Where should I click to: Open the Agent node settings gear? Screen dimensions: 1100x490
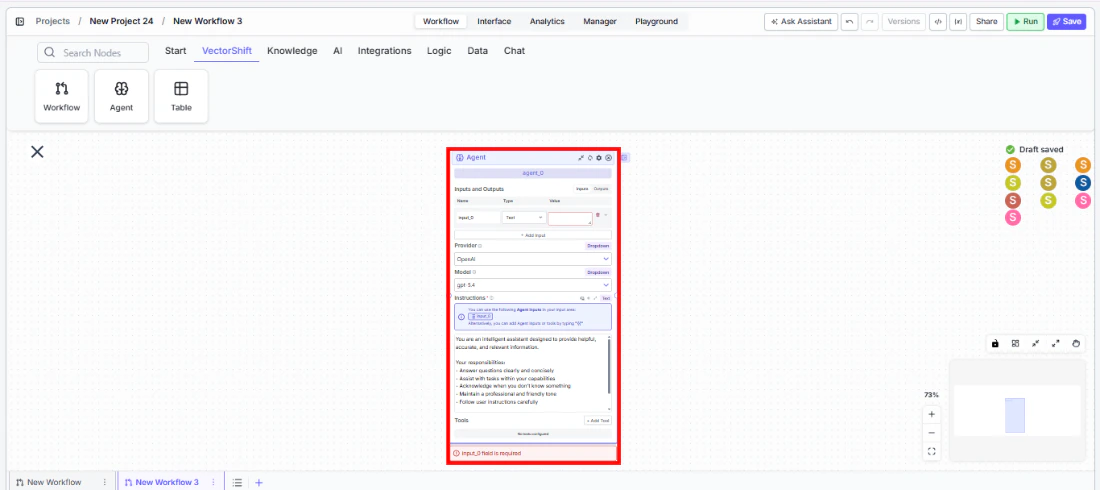point(599,158)
